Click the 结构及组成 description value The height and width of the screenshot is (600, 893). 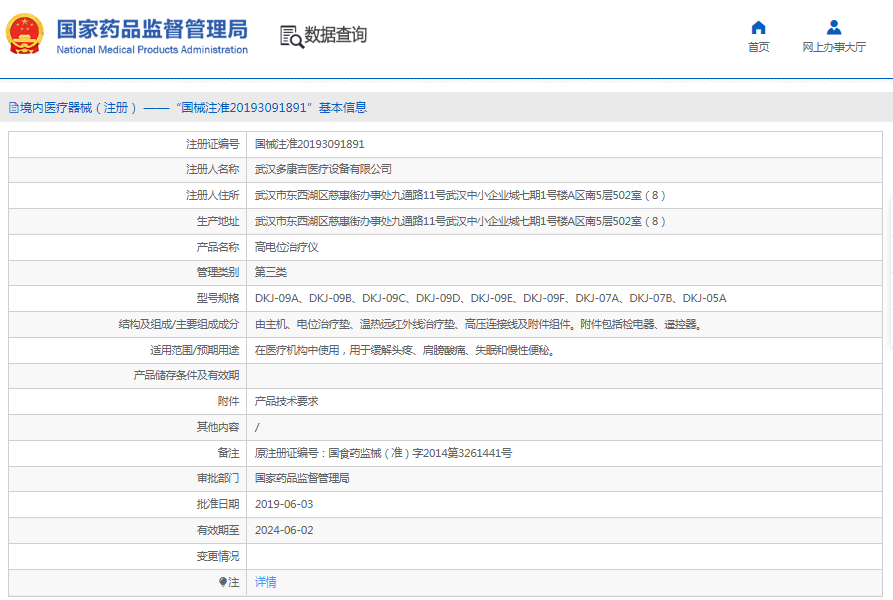coord(478,324)
